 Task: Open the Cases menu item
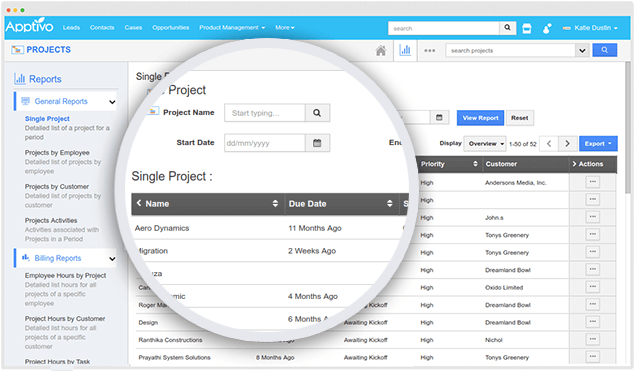coord(133,28)
